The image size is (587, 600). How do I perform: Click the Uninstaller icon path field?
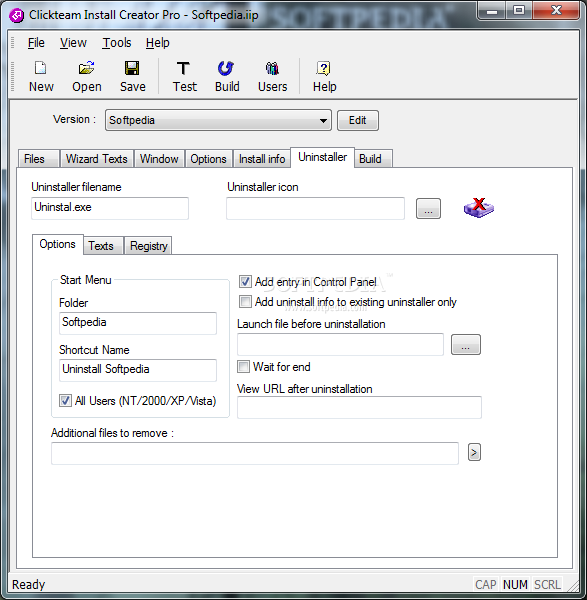coord(315,208)
